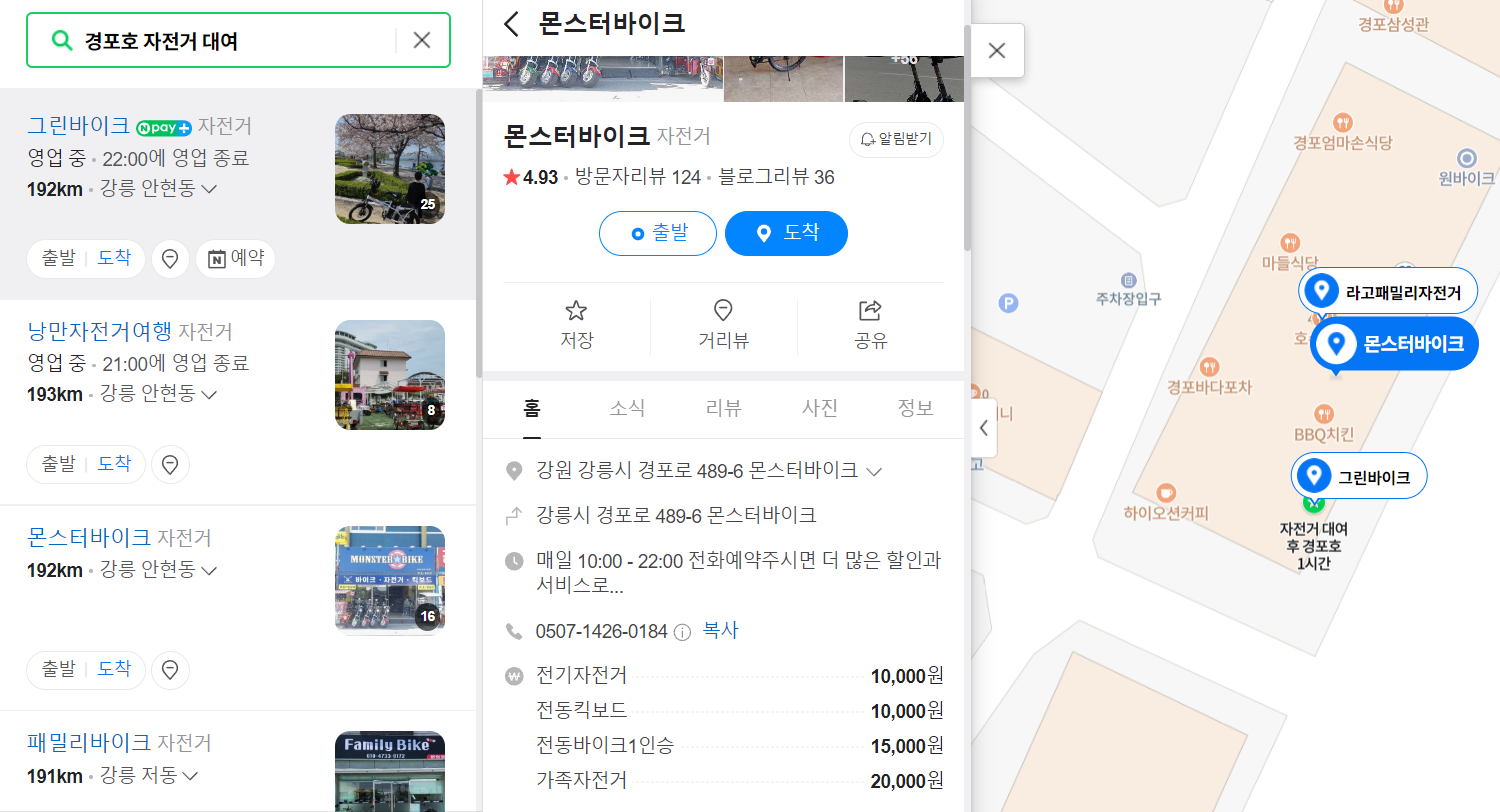Close the detail panel with the X button
The height and width of the screenshot is (812, 1500).
coord(997,51)
